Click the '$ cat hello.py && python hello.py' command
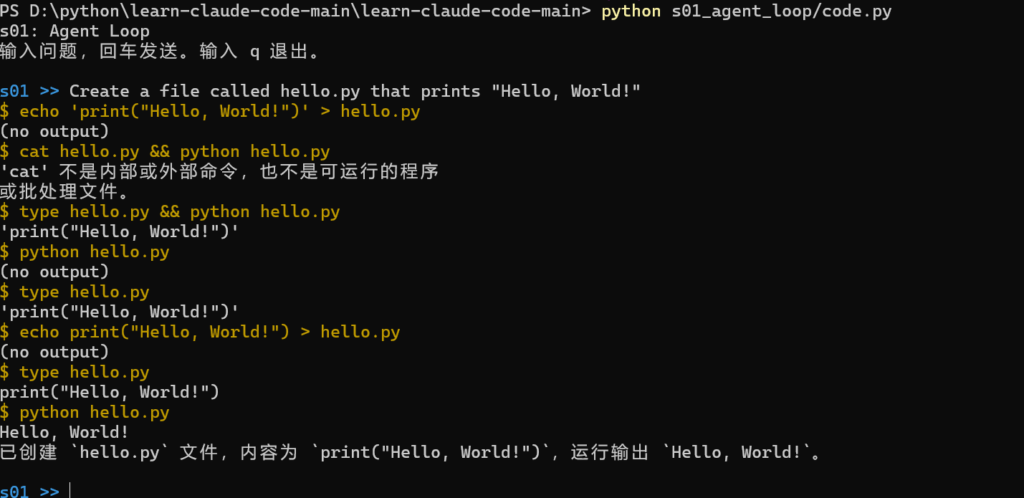Image resolution: width=1024 pixels, height=498 pixels. (165, 152)
